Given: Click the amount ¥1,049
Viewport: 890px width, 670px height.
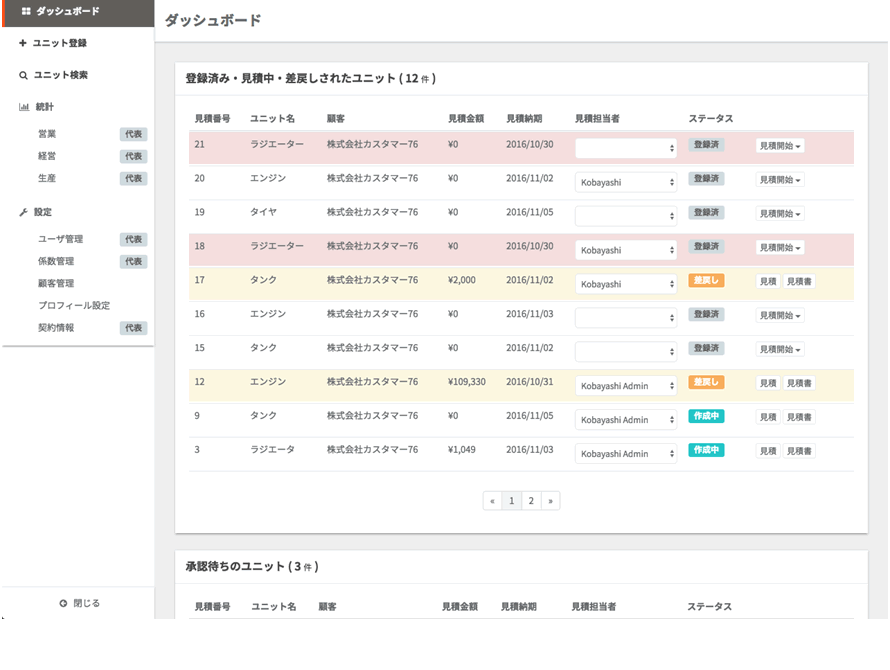Looking at the screenshot, I should [461, 450].
